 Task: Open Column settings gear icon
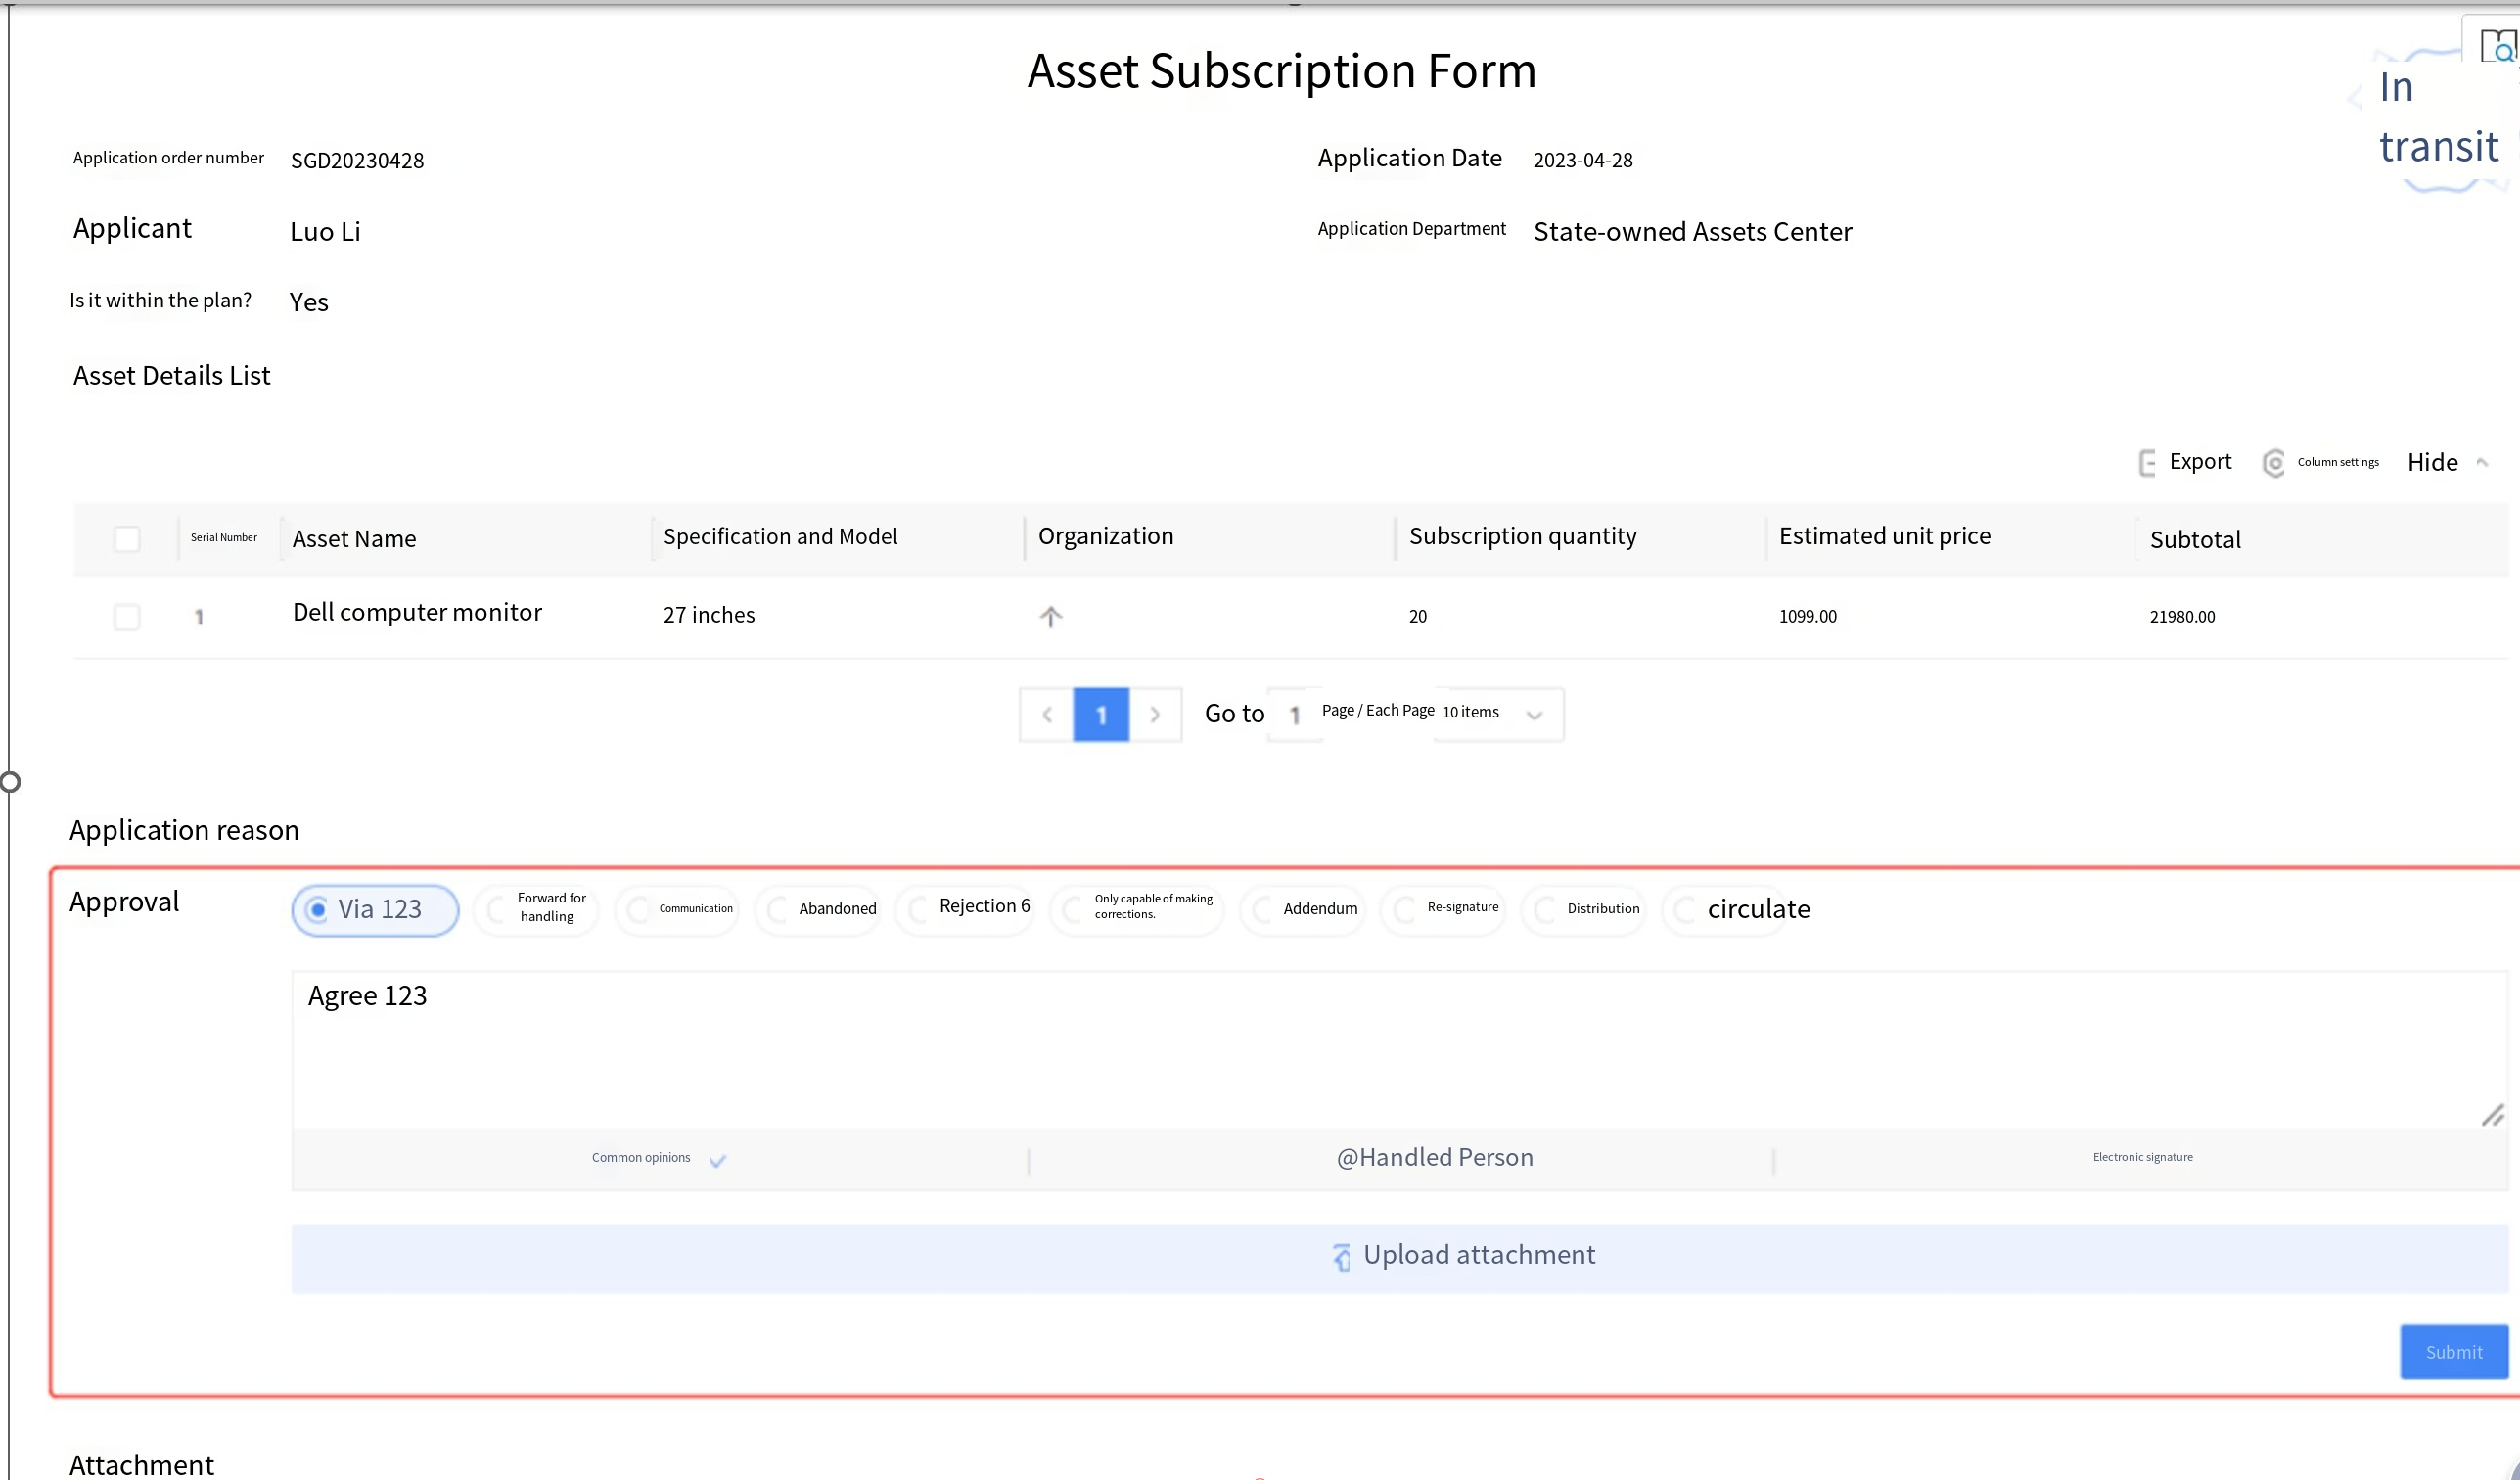tap(2273, 463)
